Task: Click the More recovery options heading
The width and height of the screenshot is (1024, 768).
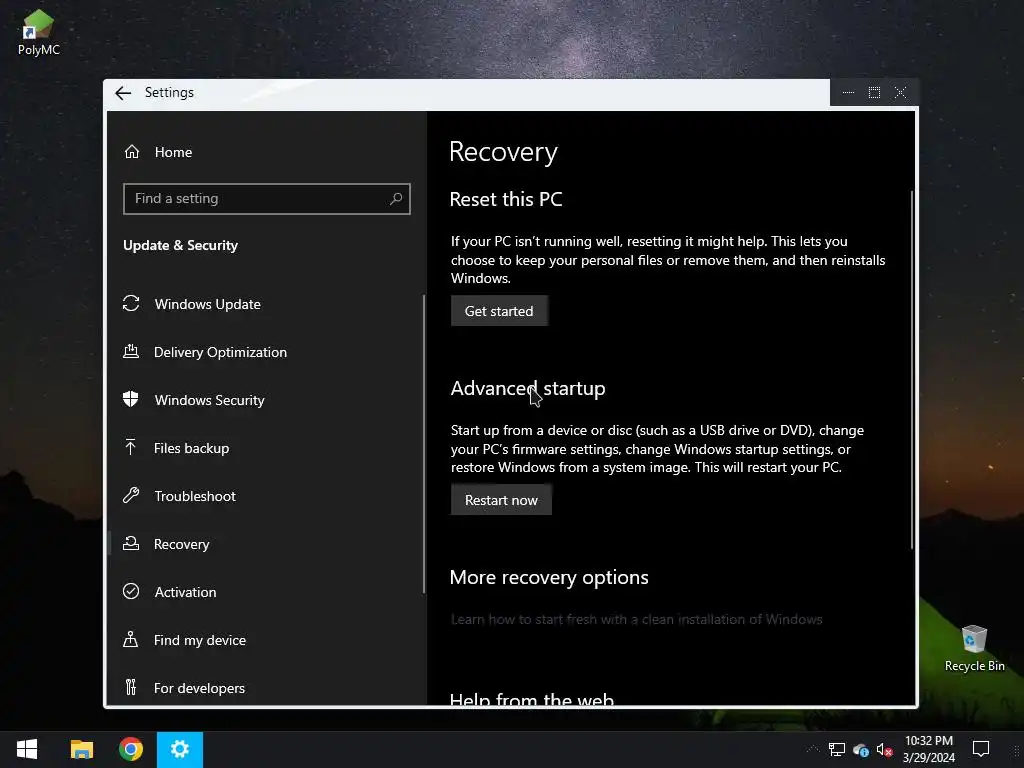Action: [549, 577]
